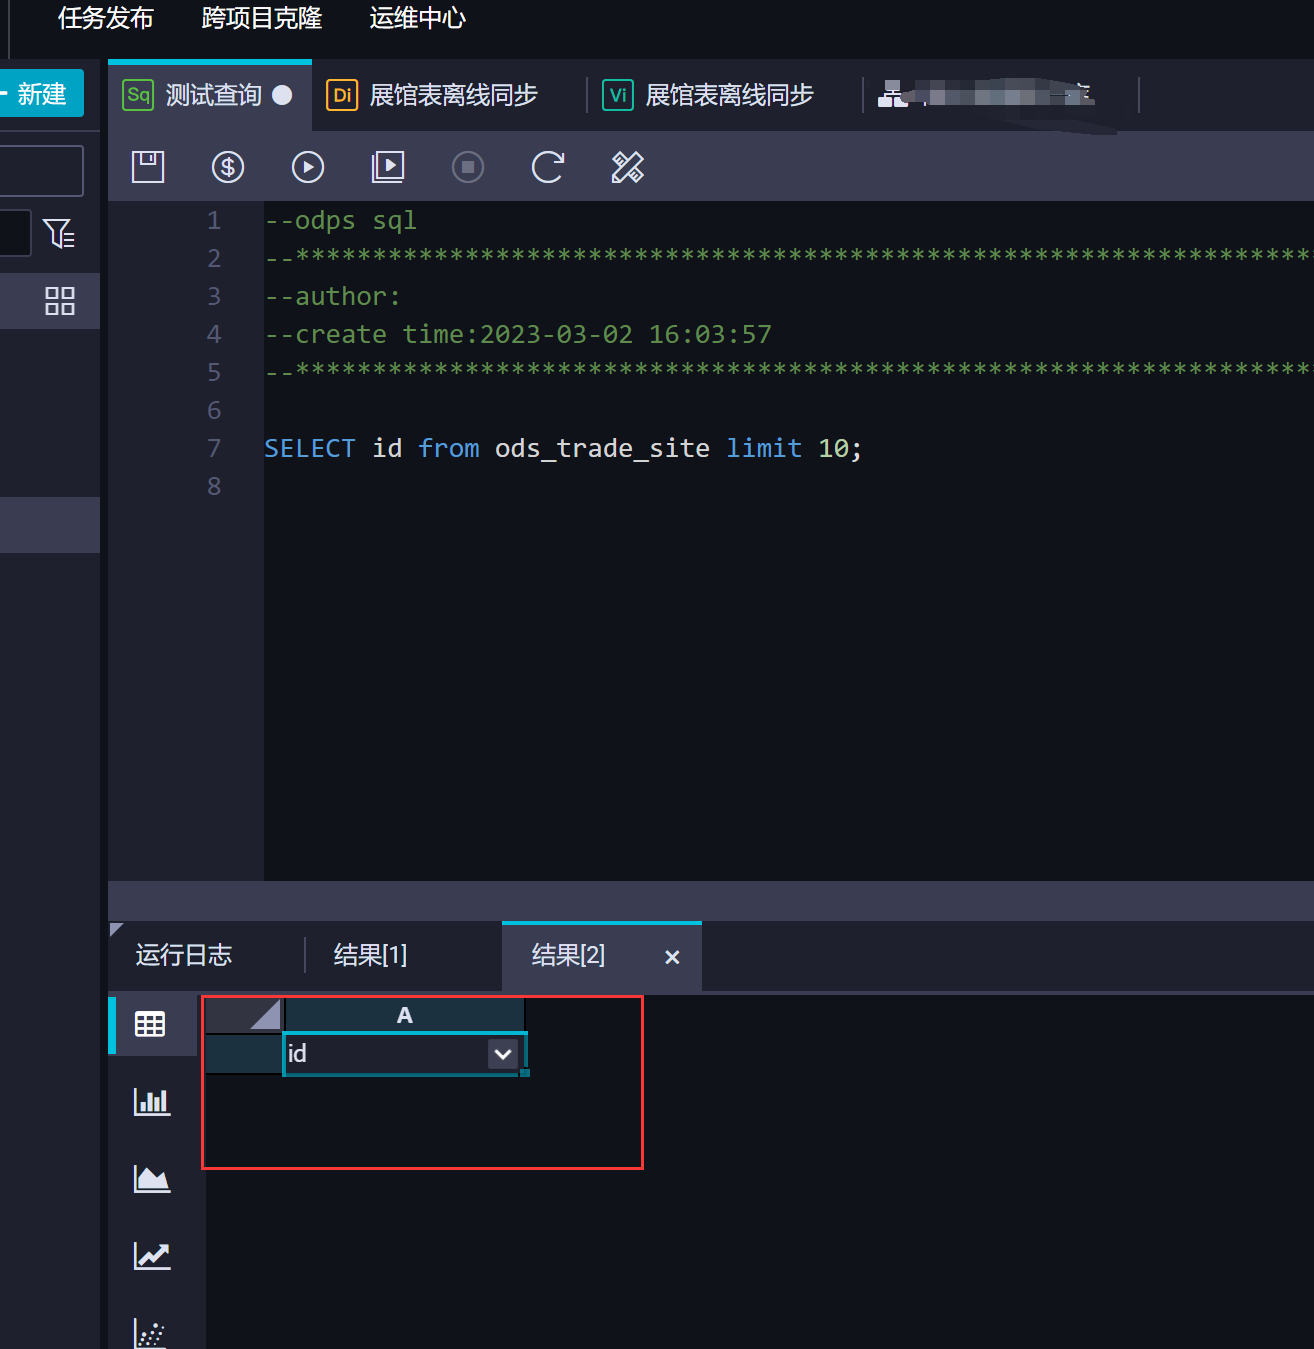This screenshot has width=1314, height=1349.
Task: Collapse the results panel corner triangle
Action: click(116, 929)
